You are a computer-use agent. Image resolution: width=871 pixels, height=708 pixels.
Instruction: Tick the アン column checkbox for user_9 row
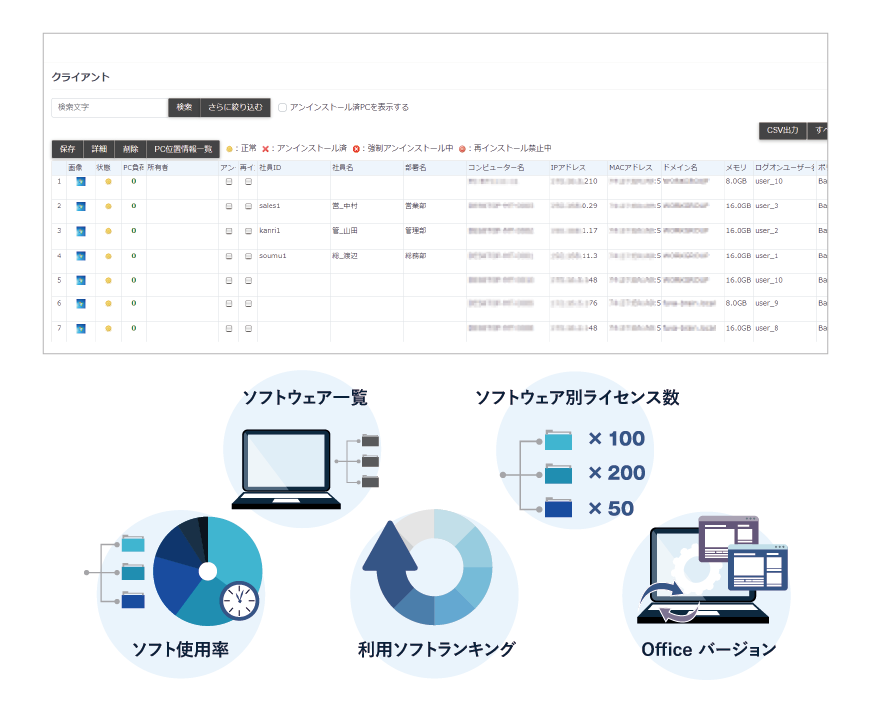[x=229, y=304]
